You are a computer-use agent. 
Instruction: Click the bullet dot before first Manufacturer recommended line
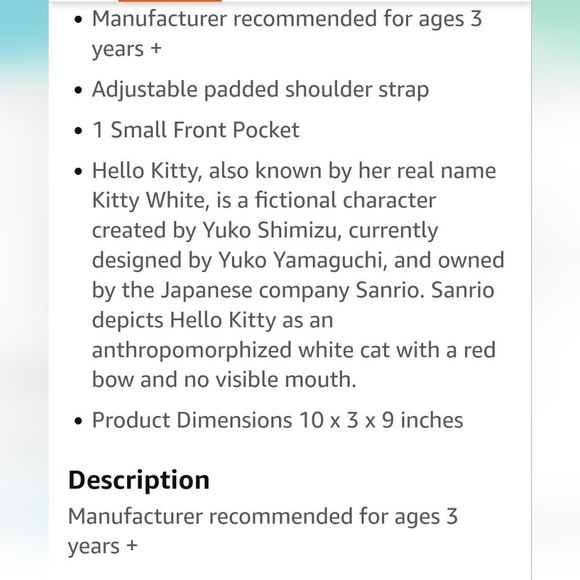tap(78, 19)
